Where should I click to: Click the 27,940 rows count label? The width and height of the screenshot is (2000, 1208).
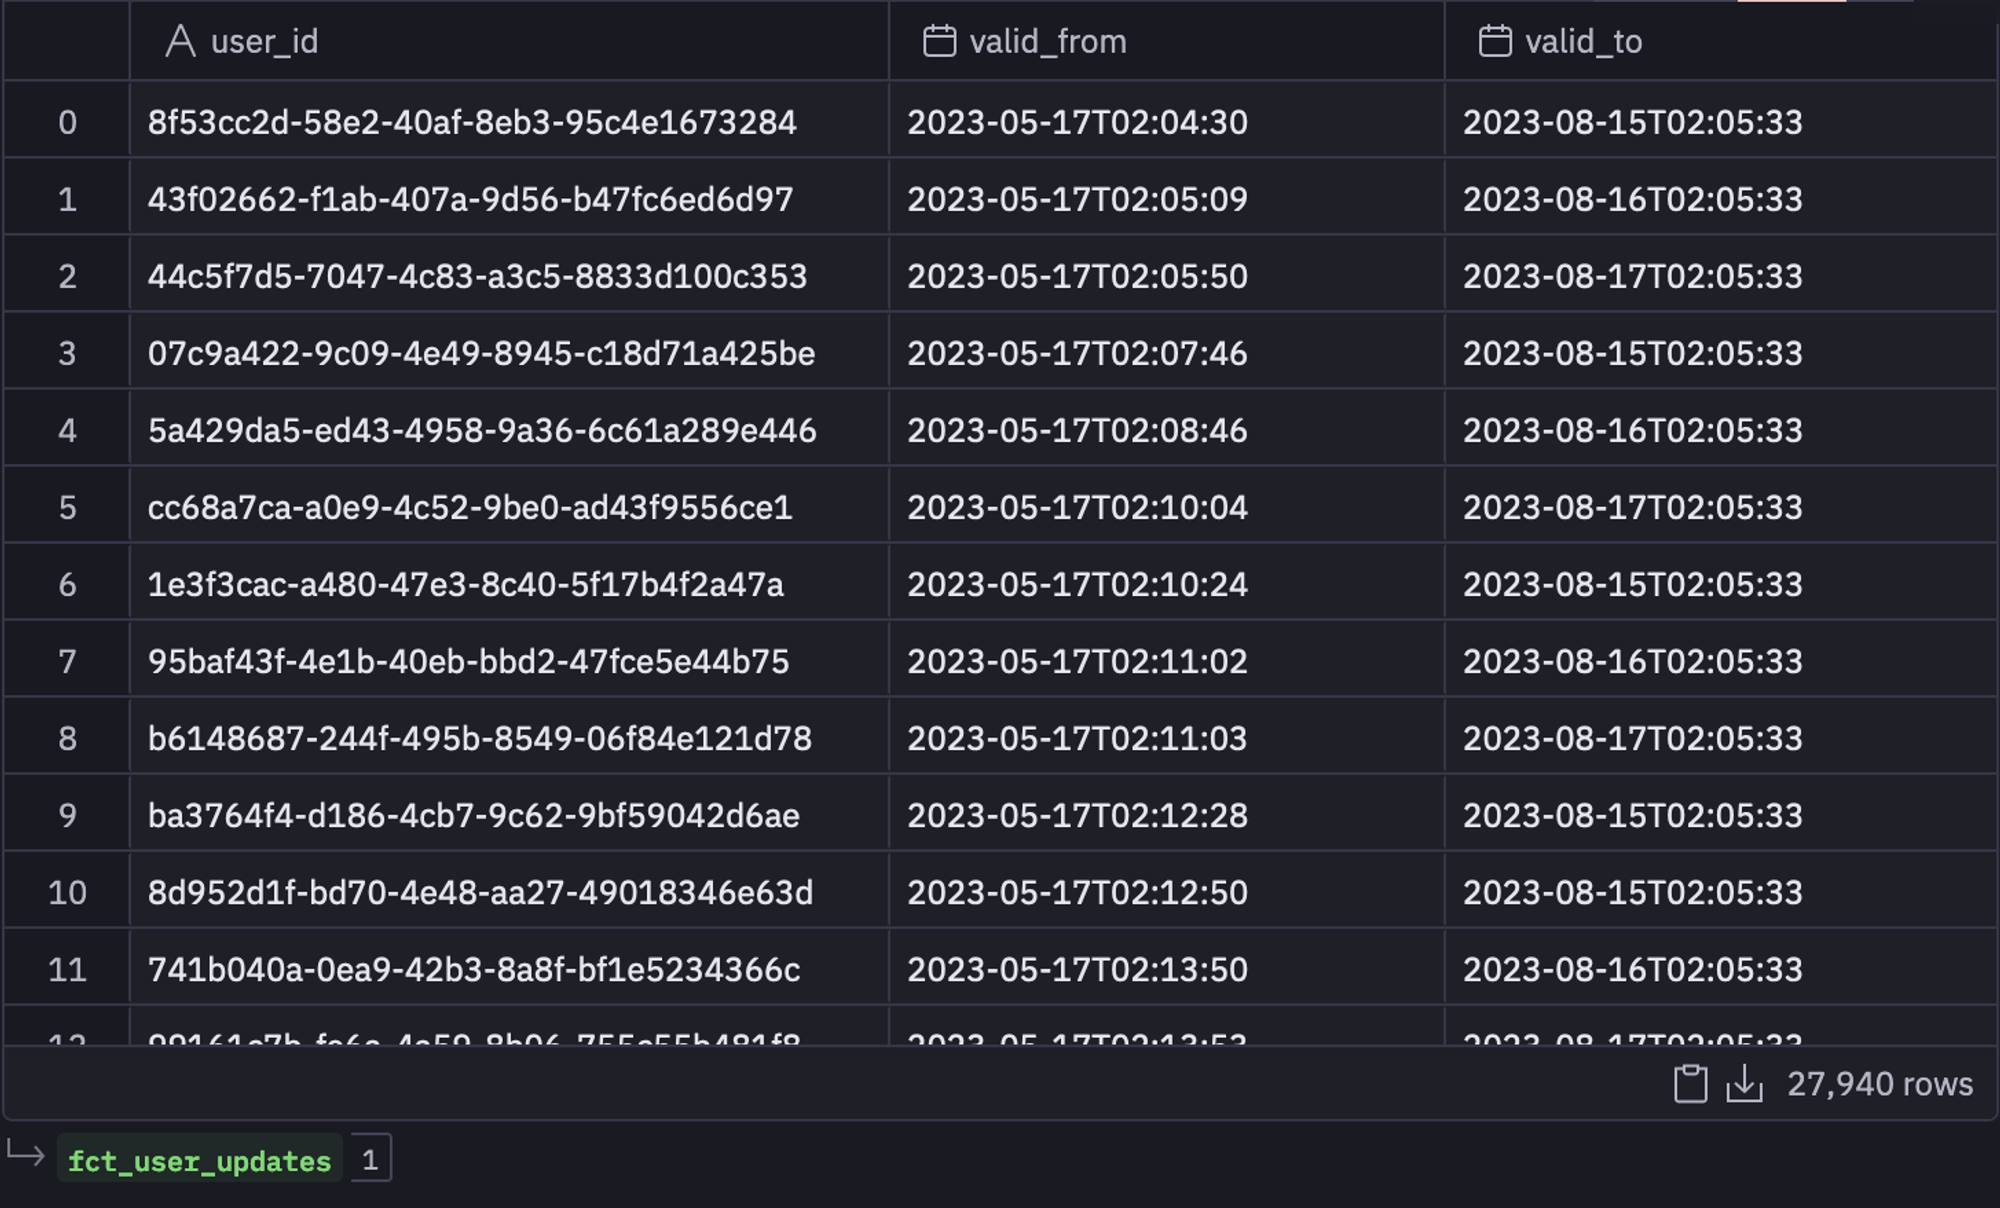pos(1880,1084)
